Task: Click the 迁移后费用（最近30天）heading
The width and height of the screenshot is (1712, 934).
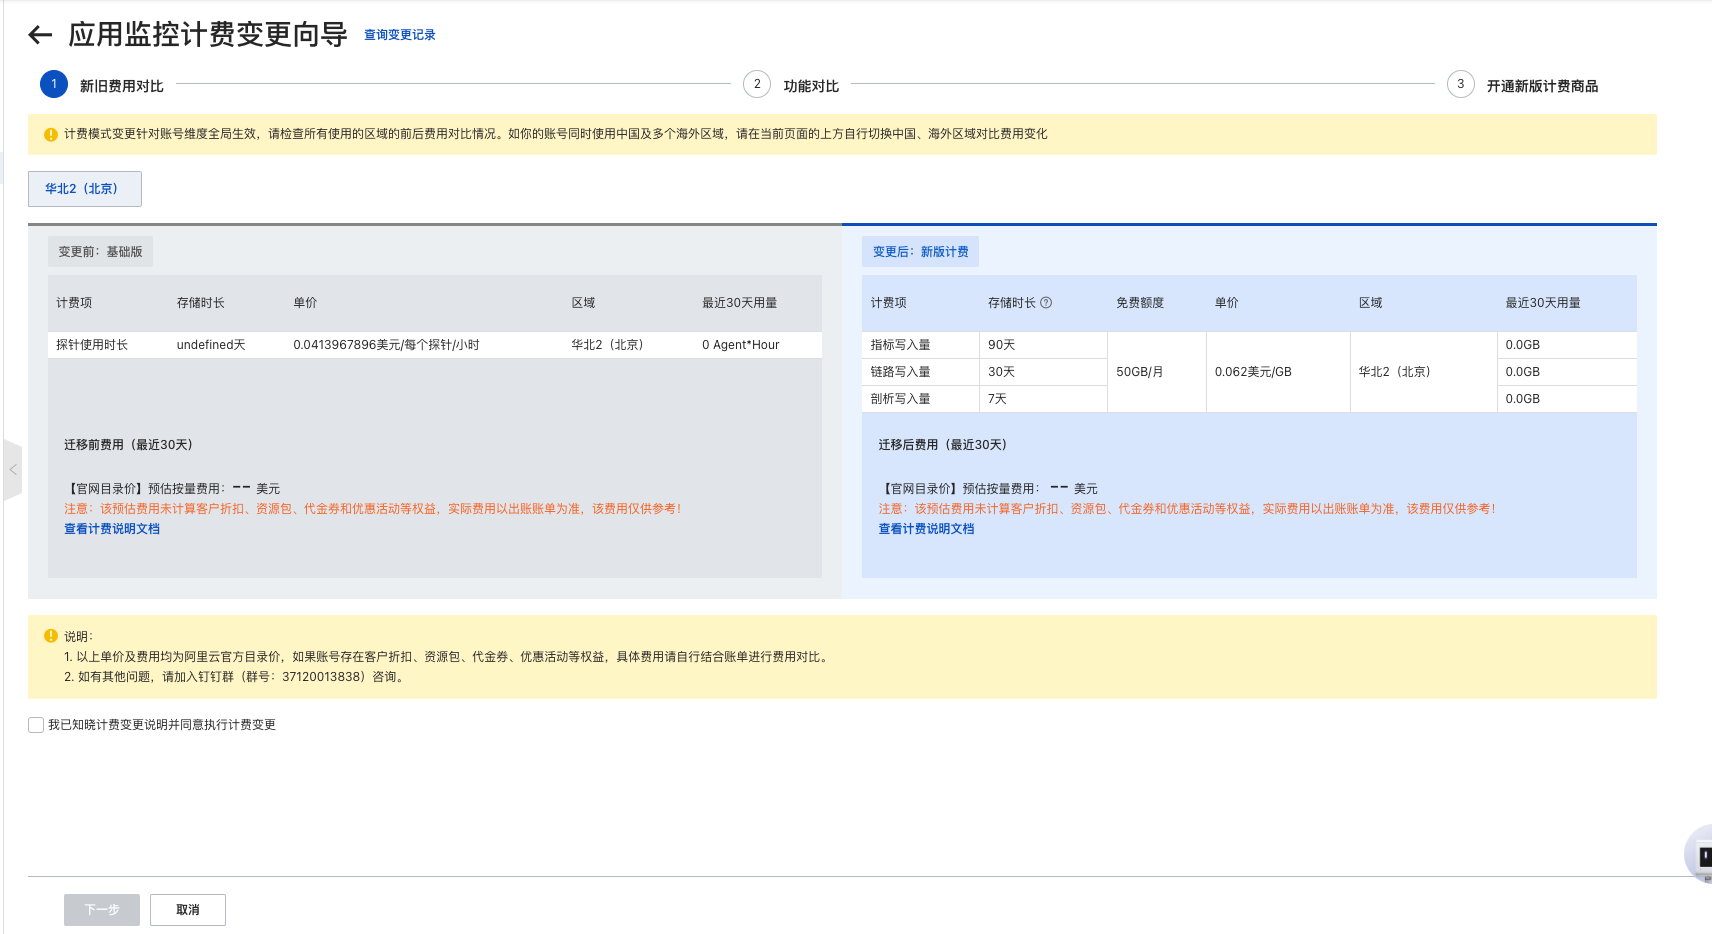Action: point(943,445)
